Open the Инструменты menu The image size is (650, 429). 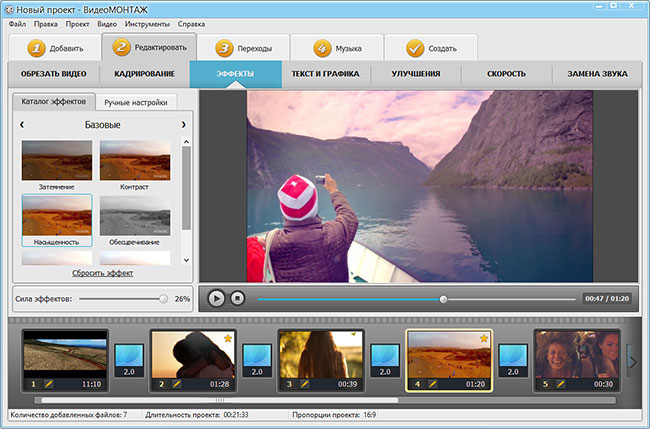[147, 24]
